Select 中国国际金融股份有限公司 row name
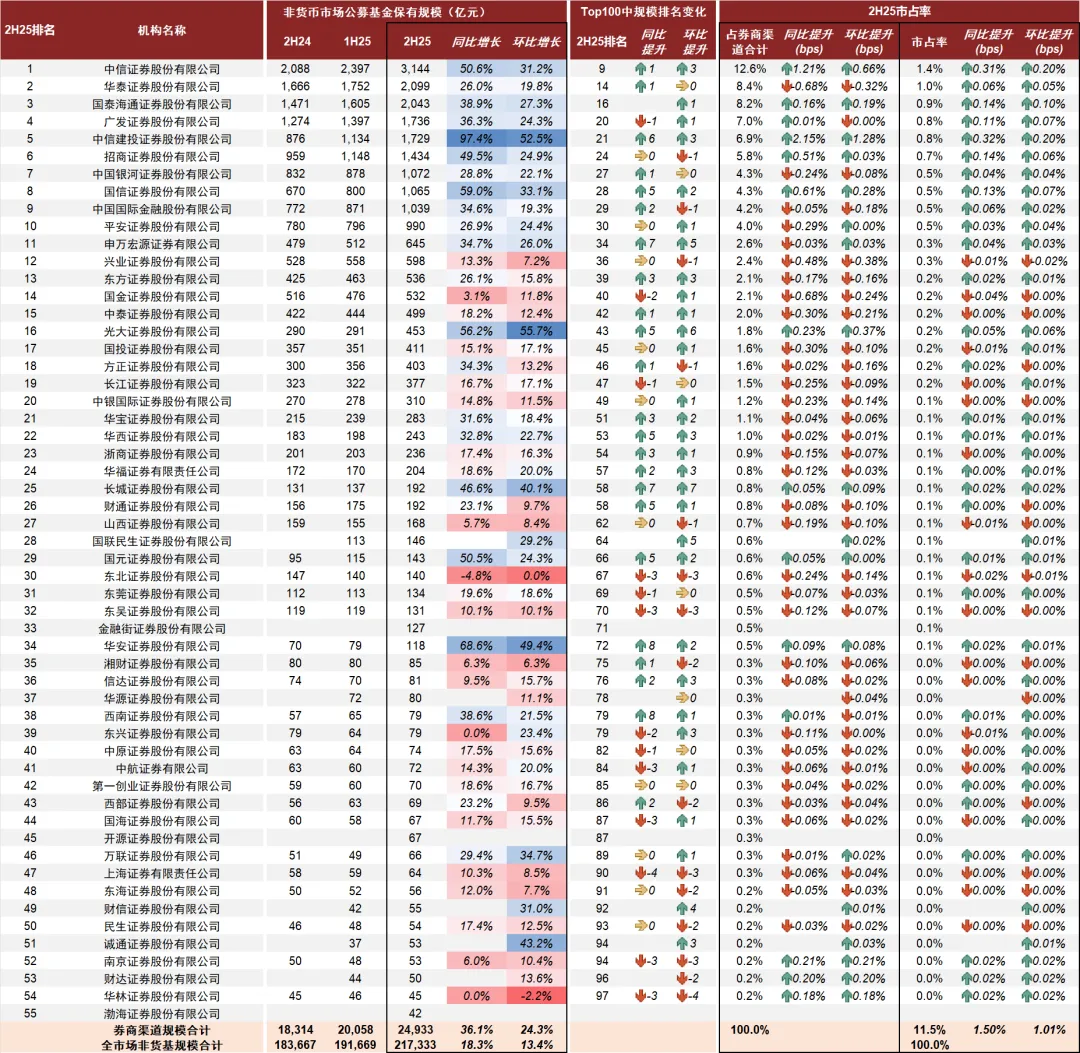 click(162, 209)
